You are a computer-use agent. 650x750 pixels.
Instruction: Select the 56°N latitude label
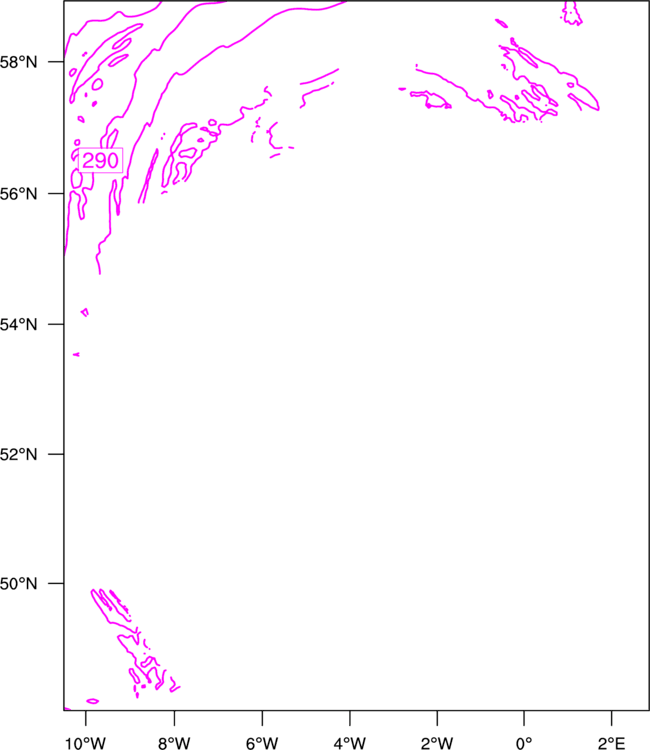pyautogui.click(x=18, y=194)
